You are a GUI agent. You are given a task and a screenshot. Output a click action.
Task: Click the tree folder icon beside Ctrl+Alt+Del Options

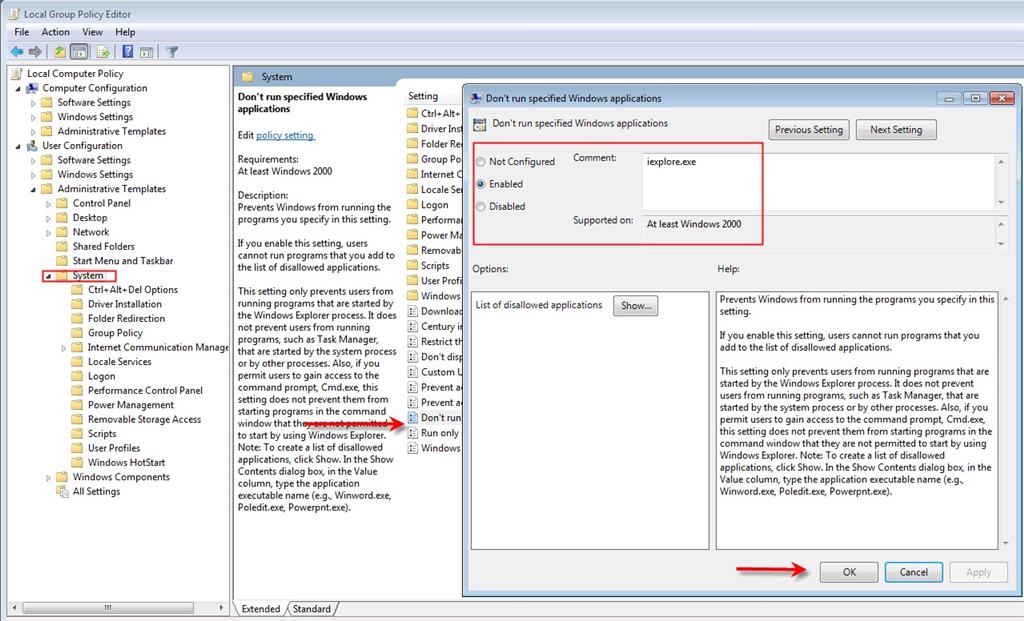(x=77, y=289)
